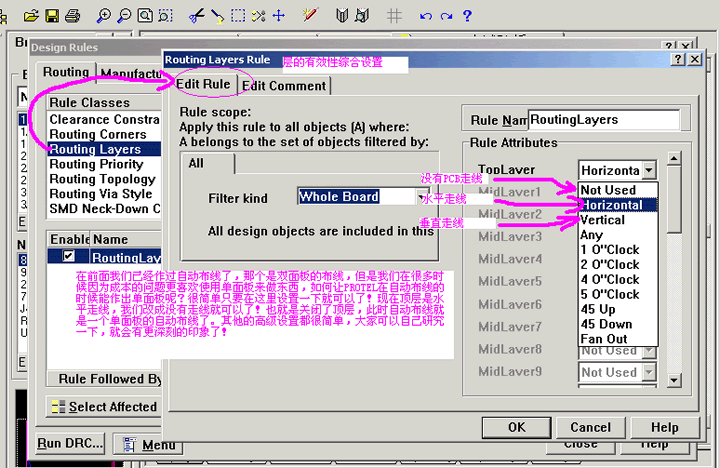The width and height of the screenshot is (720, 468).
Task: Click the Rule Attributes scroll up arrow
Action: [674, 158]
